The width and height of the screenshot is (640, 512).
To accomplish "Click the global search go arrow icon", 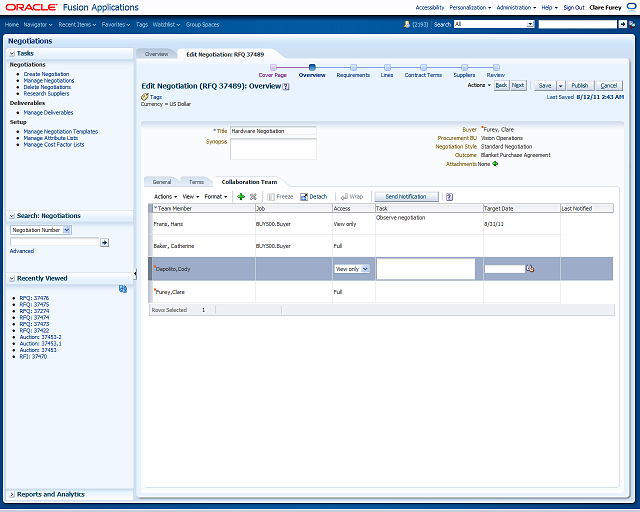I will coord(622,24).
